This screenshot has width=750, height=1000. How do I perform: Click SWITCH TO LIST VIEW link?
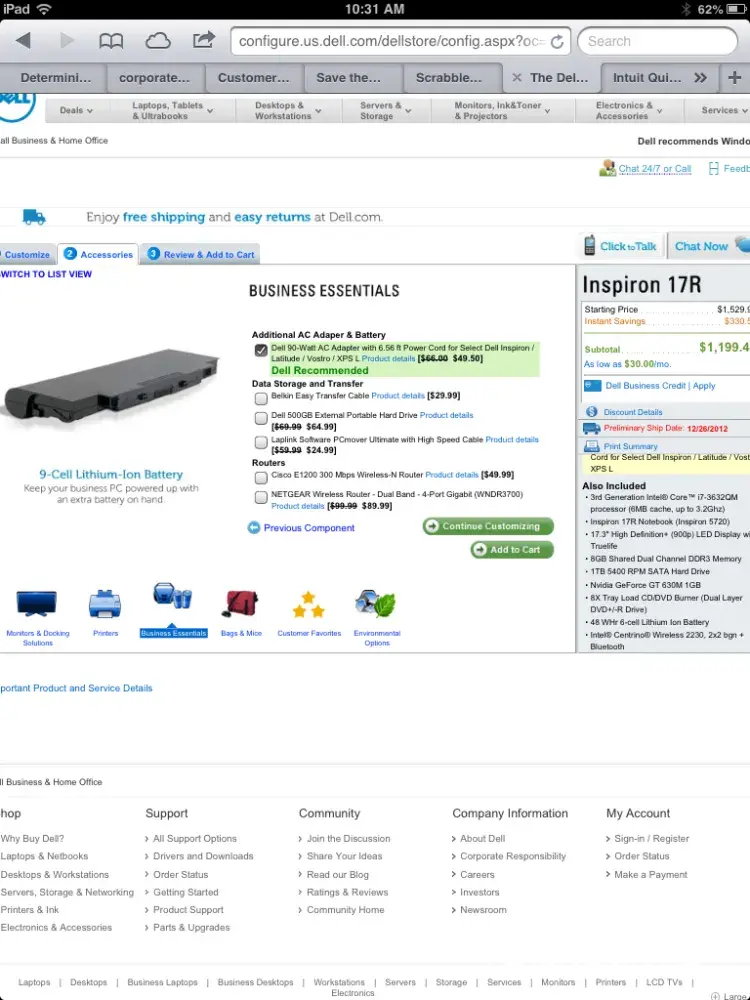tap(46, 274)
